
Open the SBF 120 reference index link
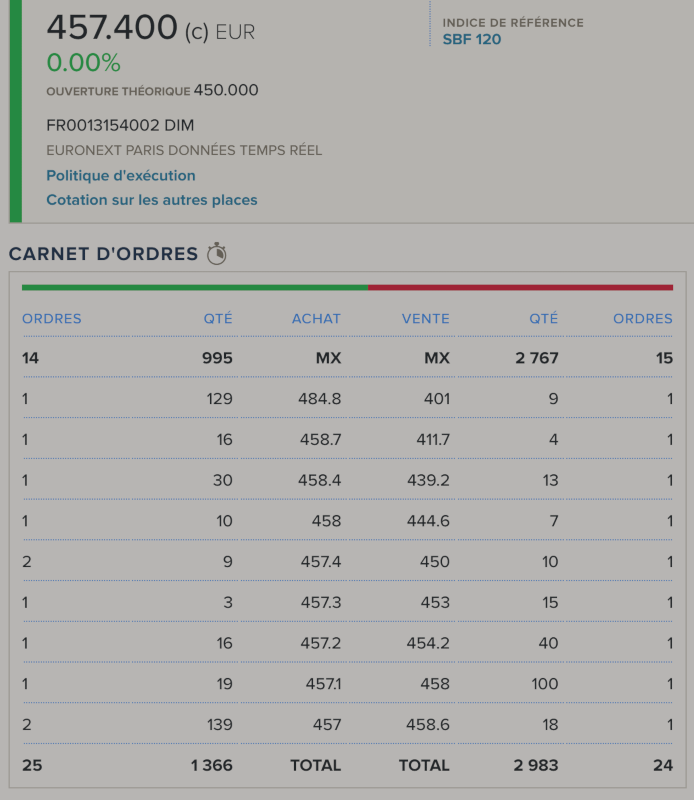point(472,40)
